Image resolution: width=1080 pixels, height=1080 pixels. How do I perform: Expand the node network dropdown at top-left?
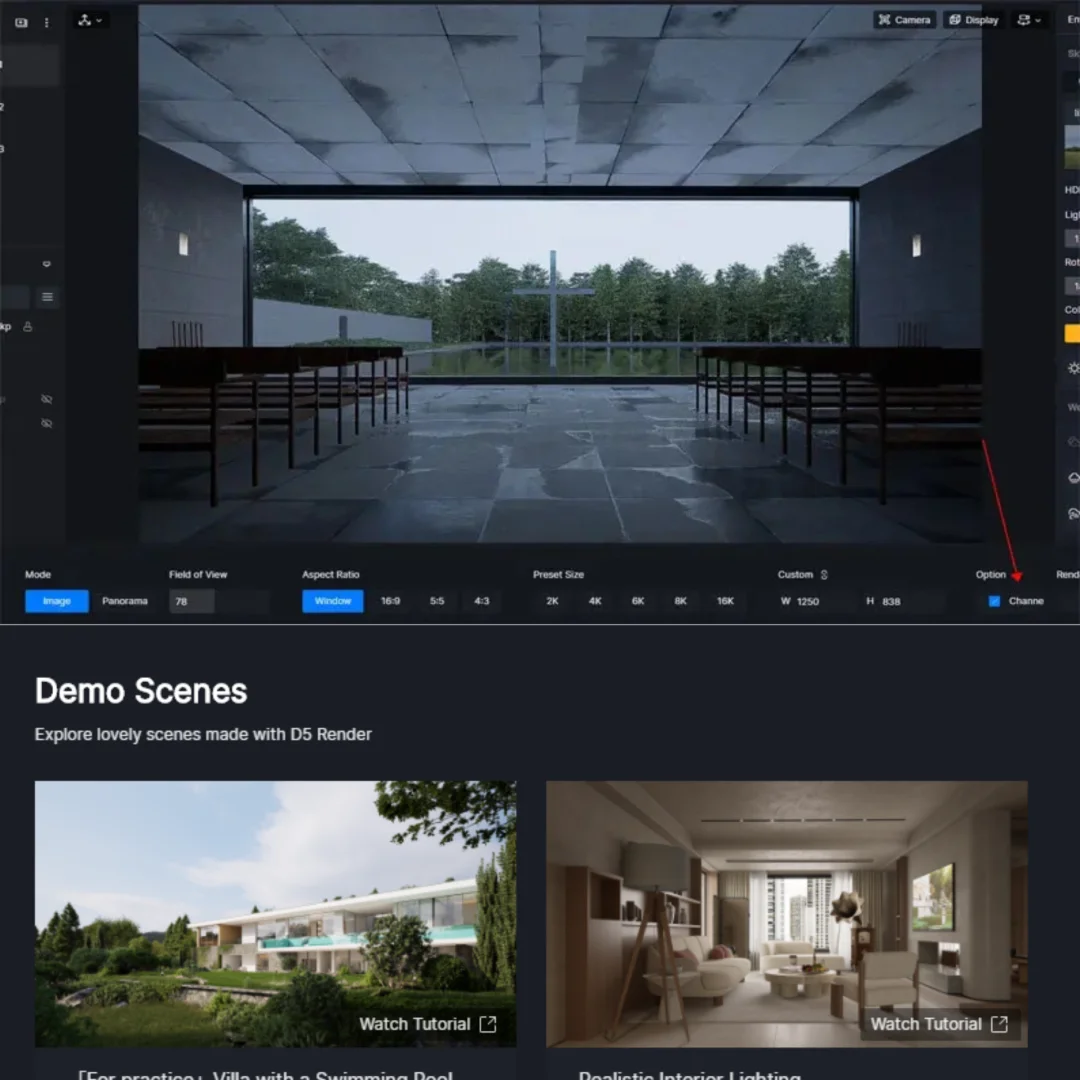pos(90,20)
